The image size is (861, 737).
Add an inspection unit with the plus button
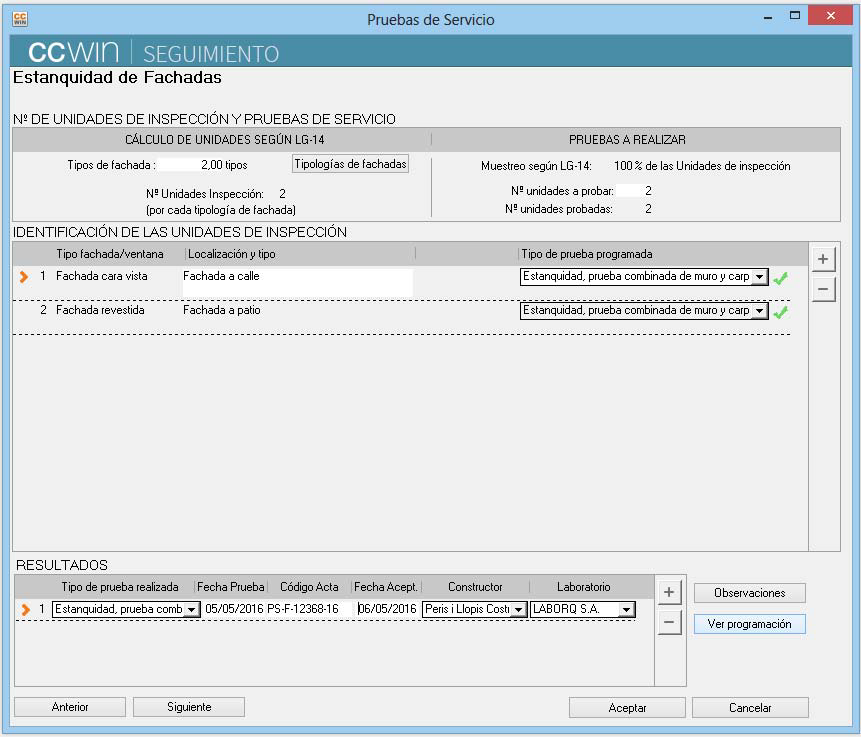click(823, 259)
